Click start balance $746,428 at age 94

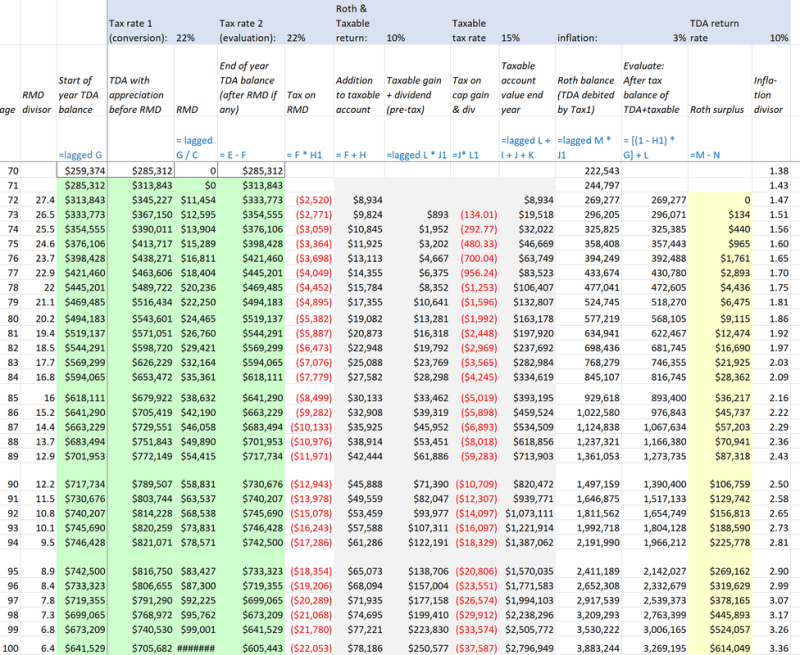[84, 543]
